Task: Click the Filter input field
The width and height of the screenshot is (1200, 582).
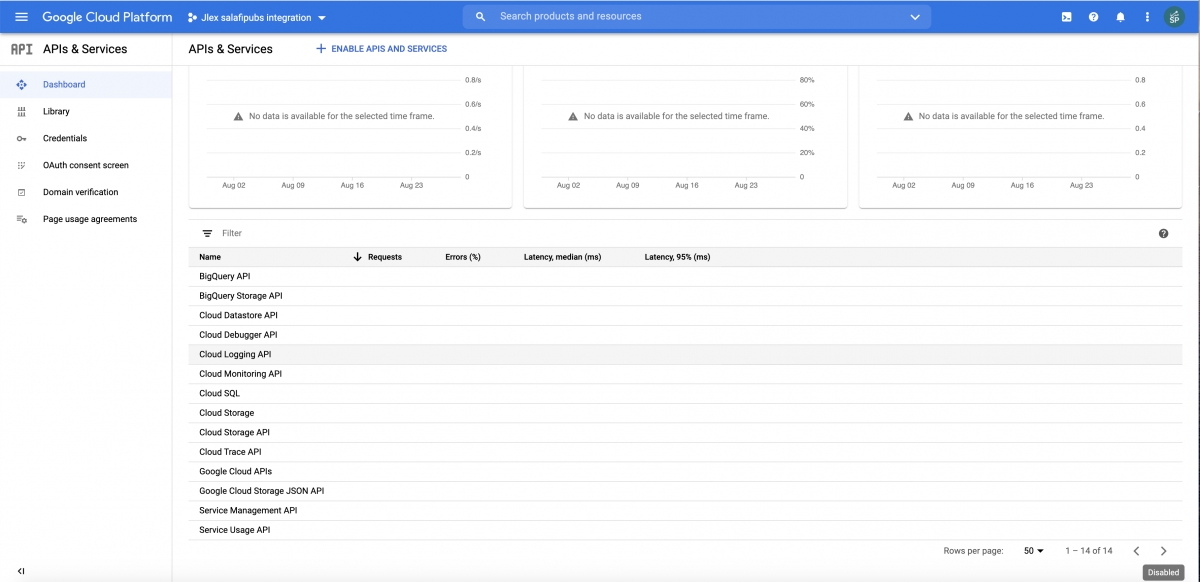Action: pos(500,233)
